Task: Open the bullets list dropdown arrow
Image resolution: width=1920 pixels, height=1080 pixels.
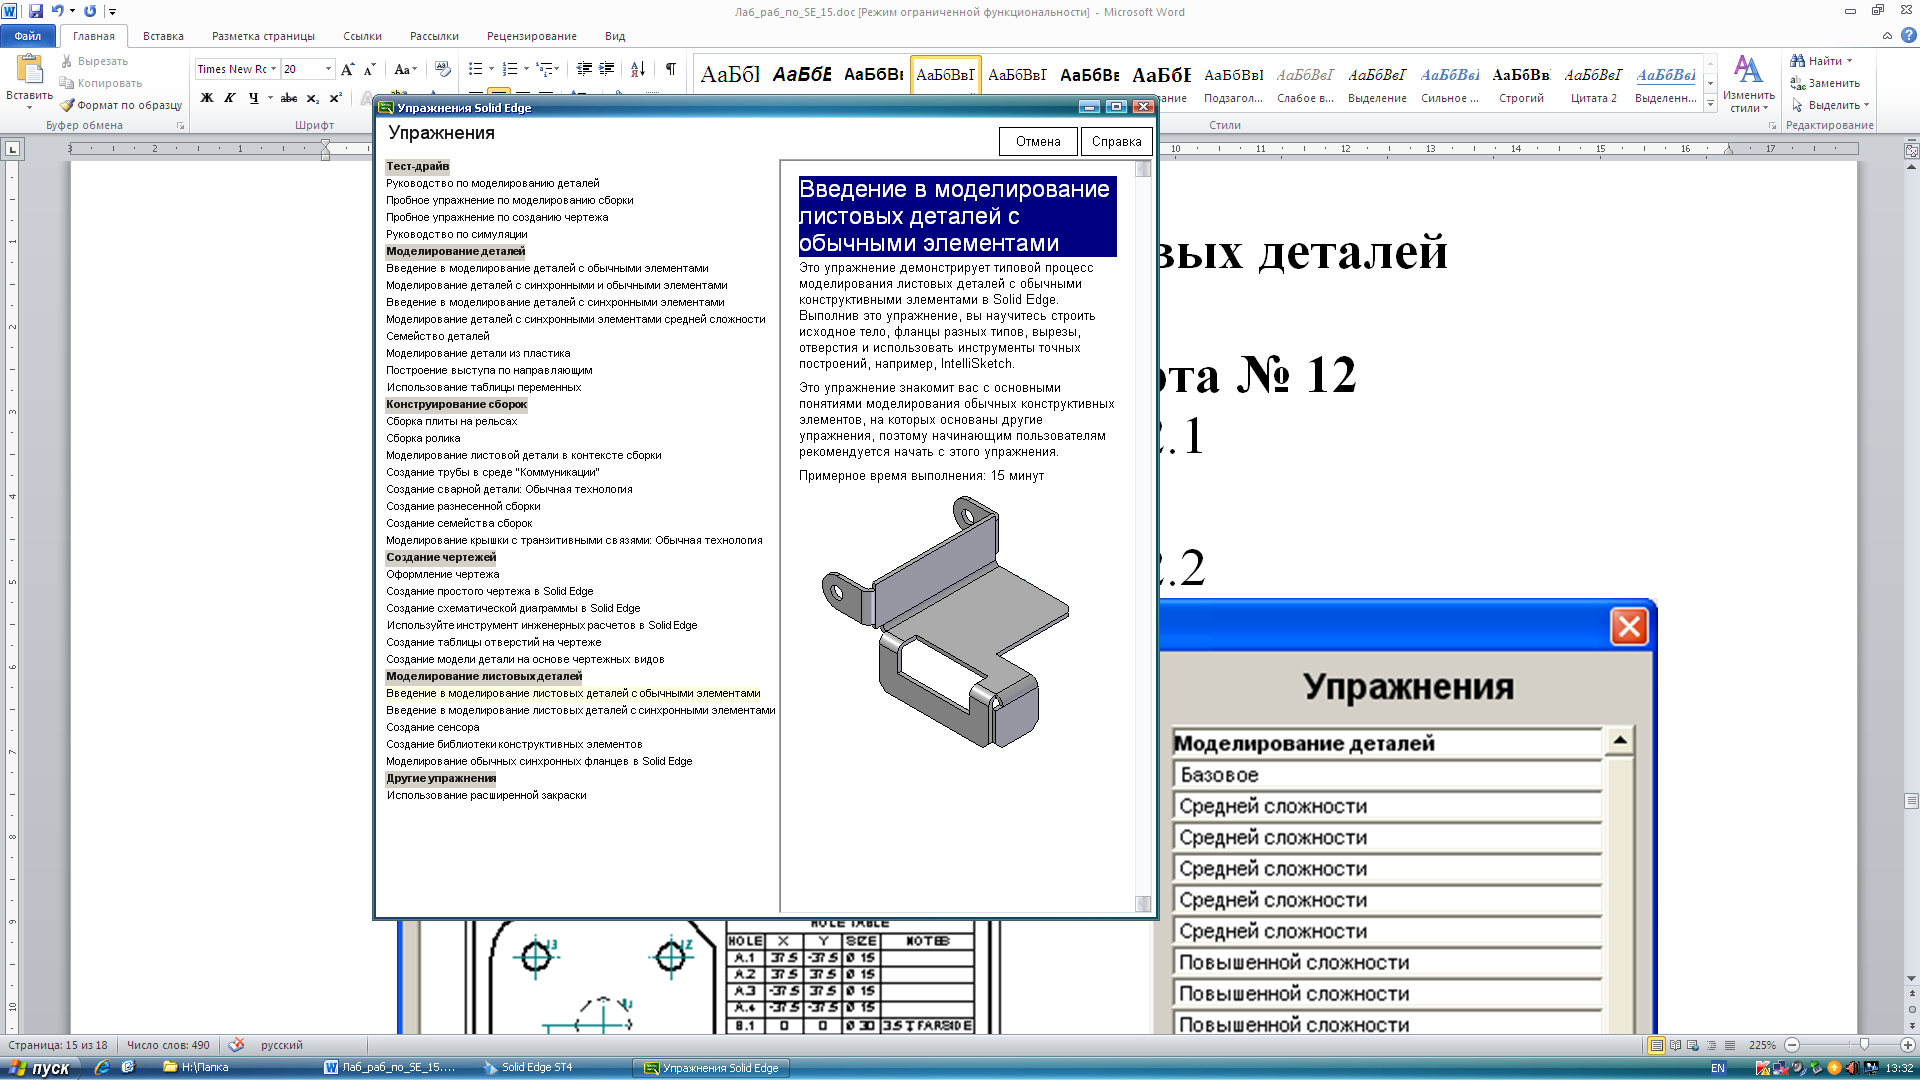Action: (490, 69)
